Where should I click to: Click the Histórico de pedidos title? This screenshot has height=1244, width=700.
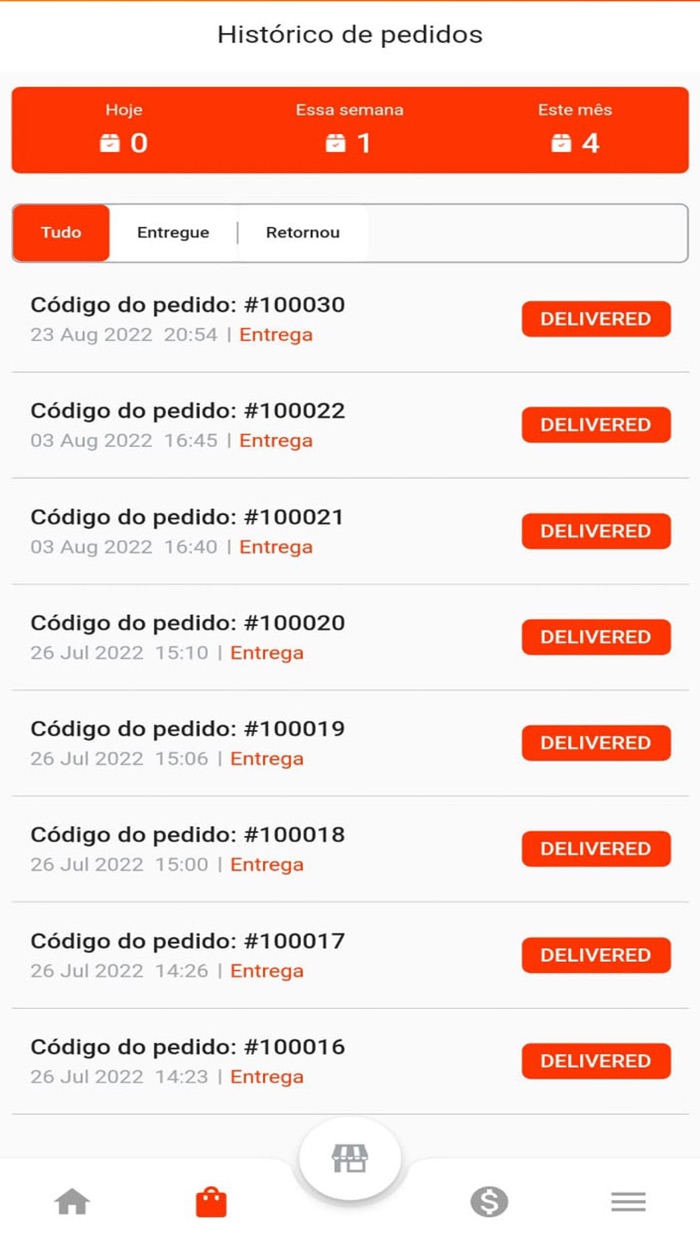click(x=350, y=35)
